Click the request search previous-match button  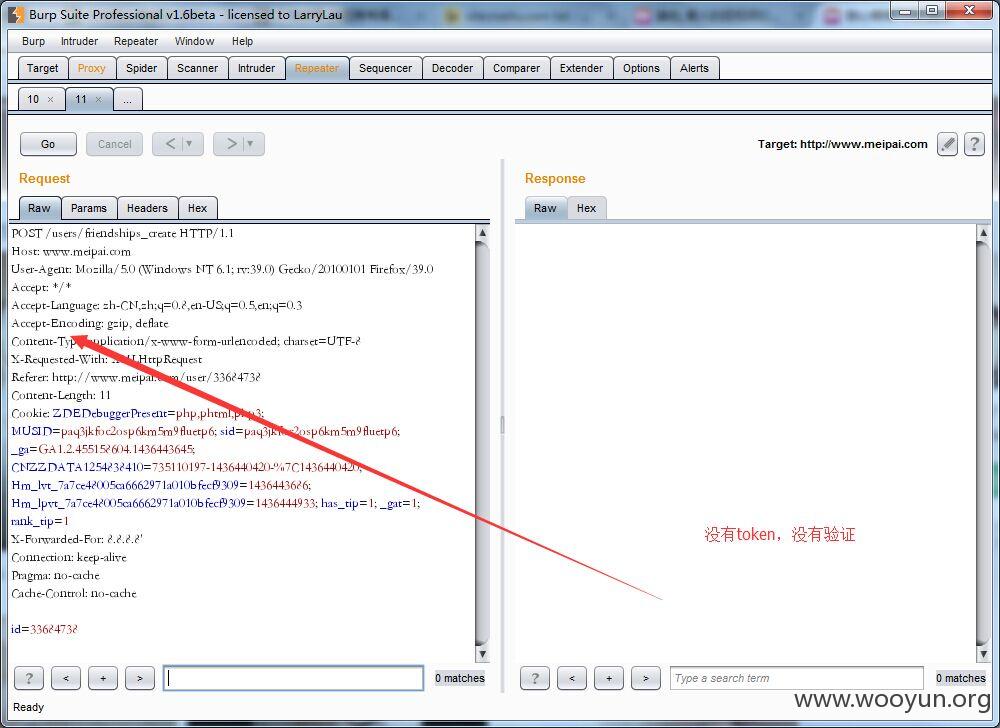pyautogui.click(x=66, y=678)
